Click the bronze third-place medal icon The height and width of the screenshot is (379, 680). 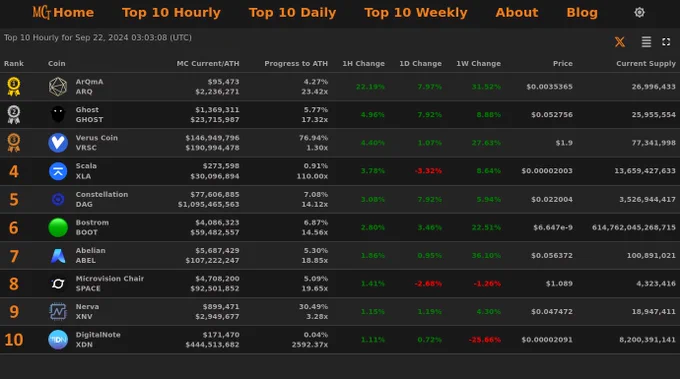pos(14,143)
